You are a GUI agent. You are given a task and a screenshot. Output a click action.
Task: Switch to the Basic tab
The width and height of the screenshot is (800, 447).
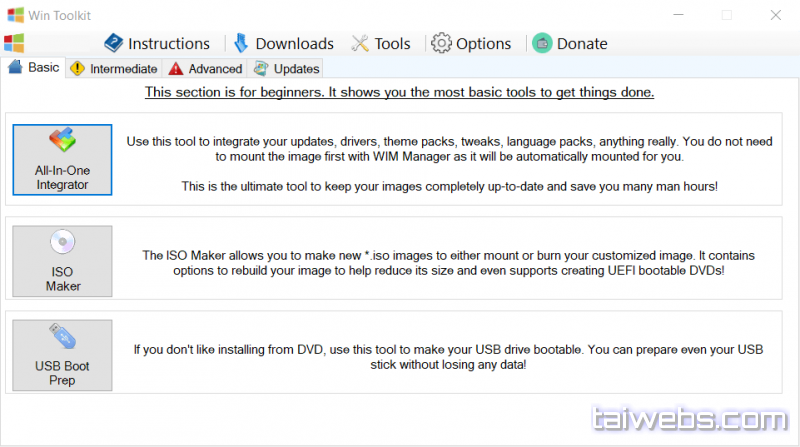pos(34,68)
